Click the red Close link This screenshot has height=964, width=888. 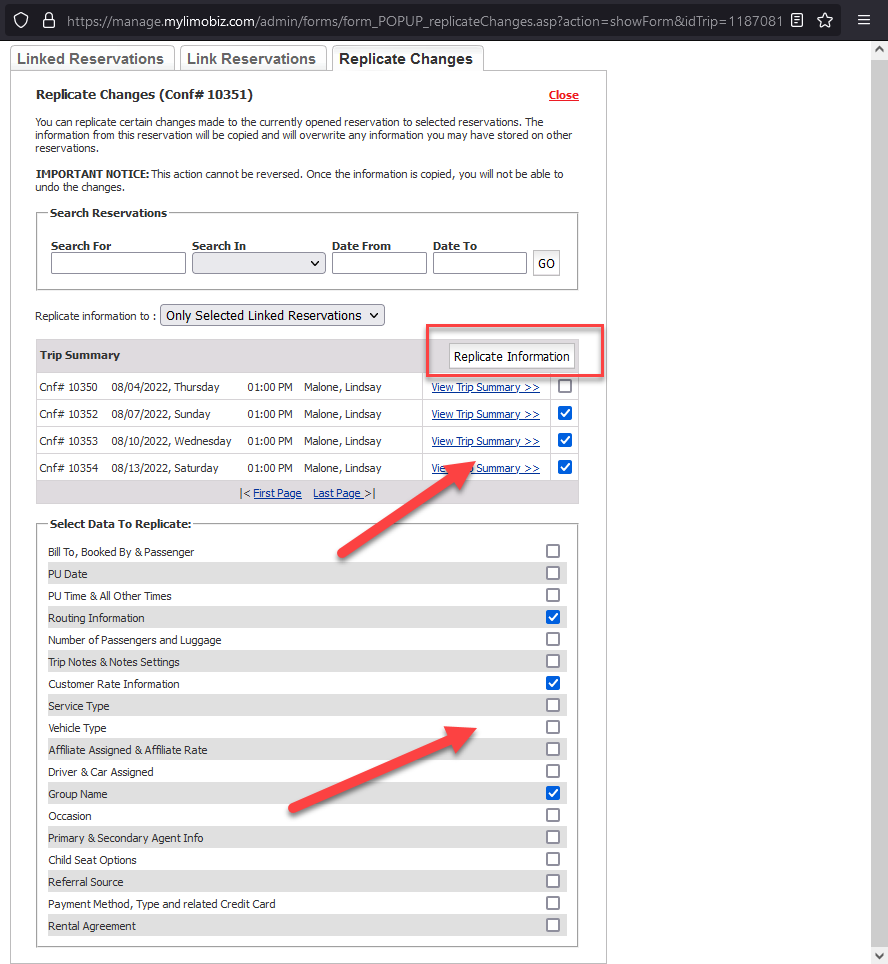coord(563,95)
